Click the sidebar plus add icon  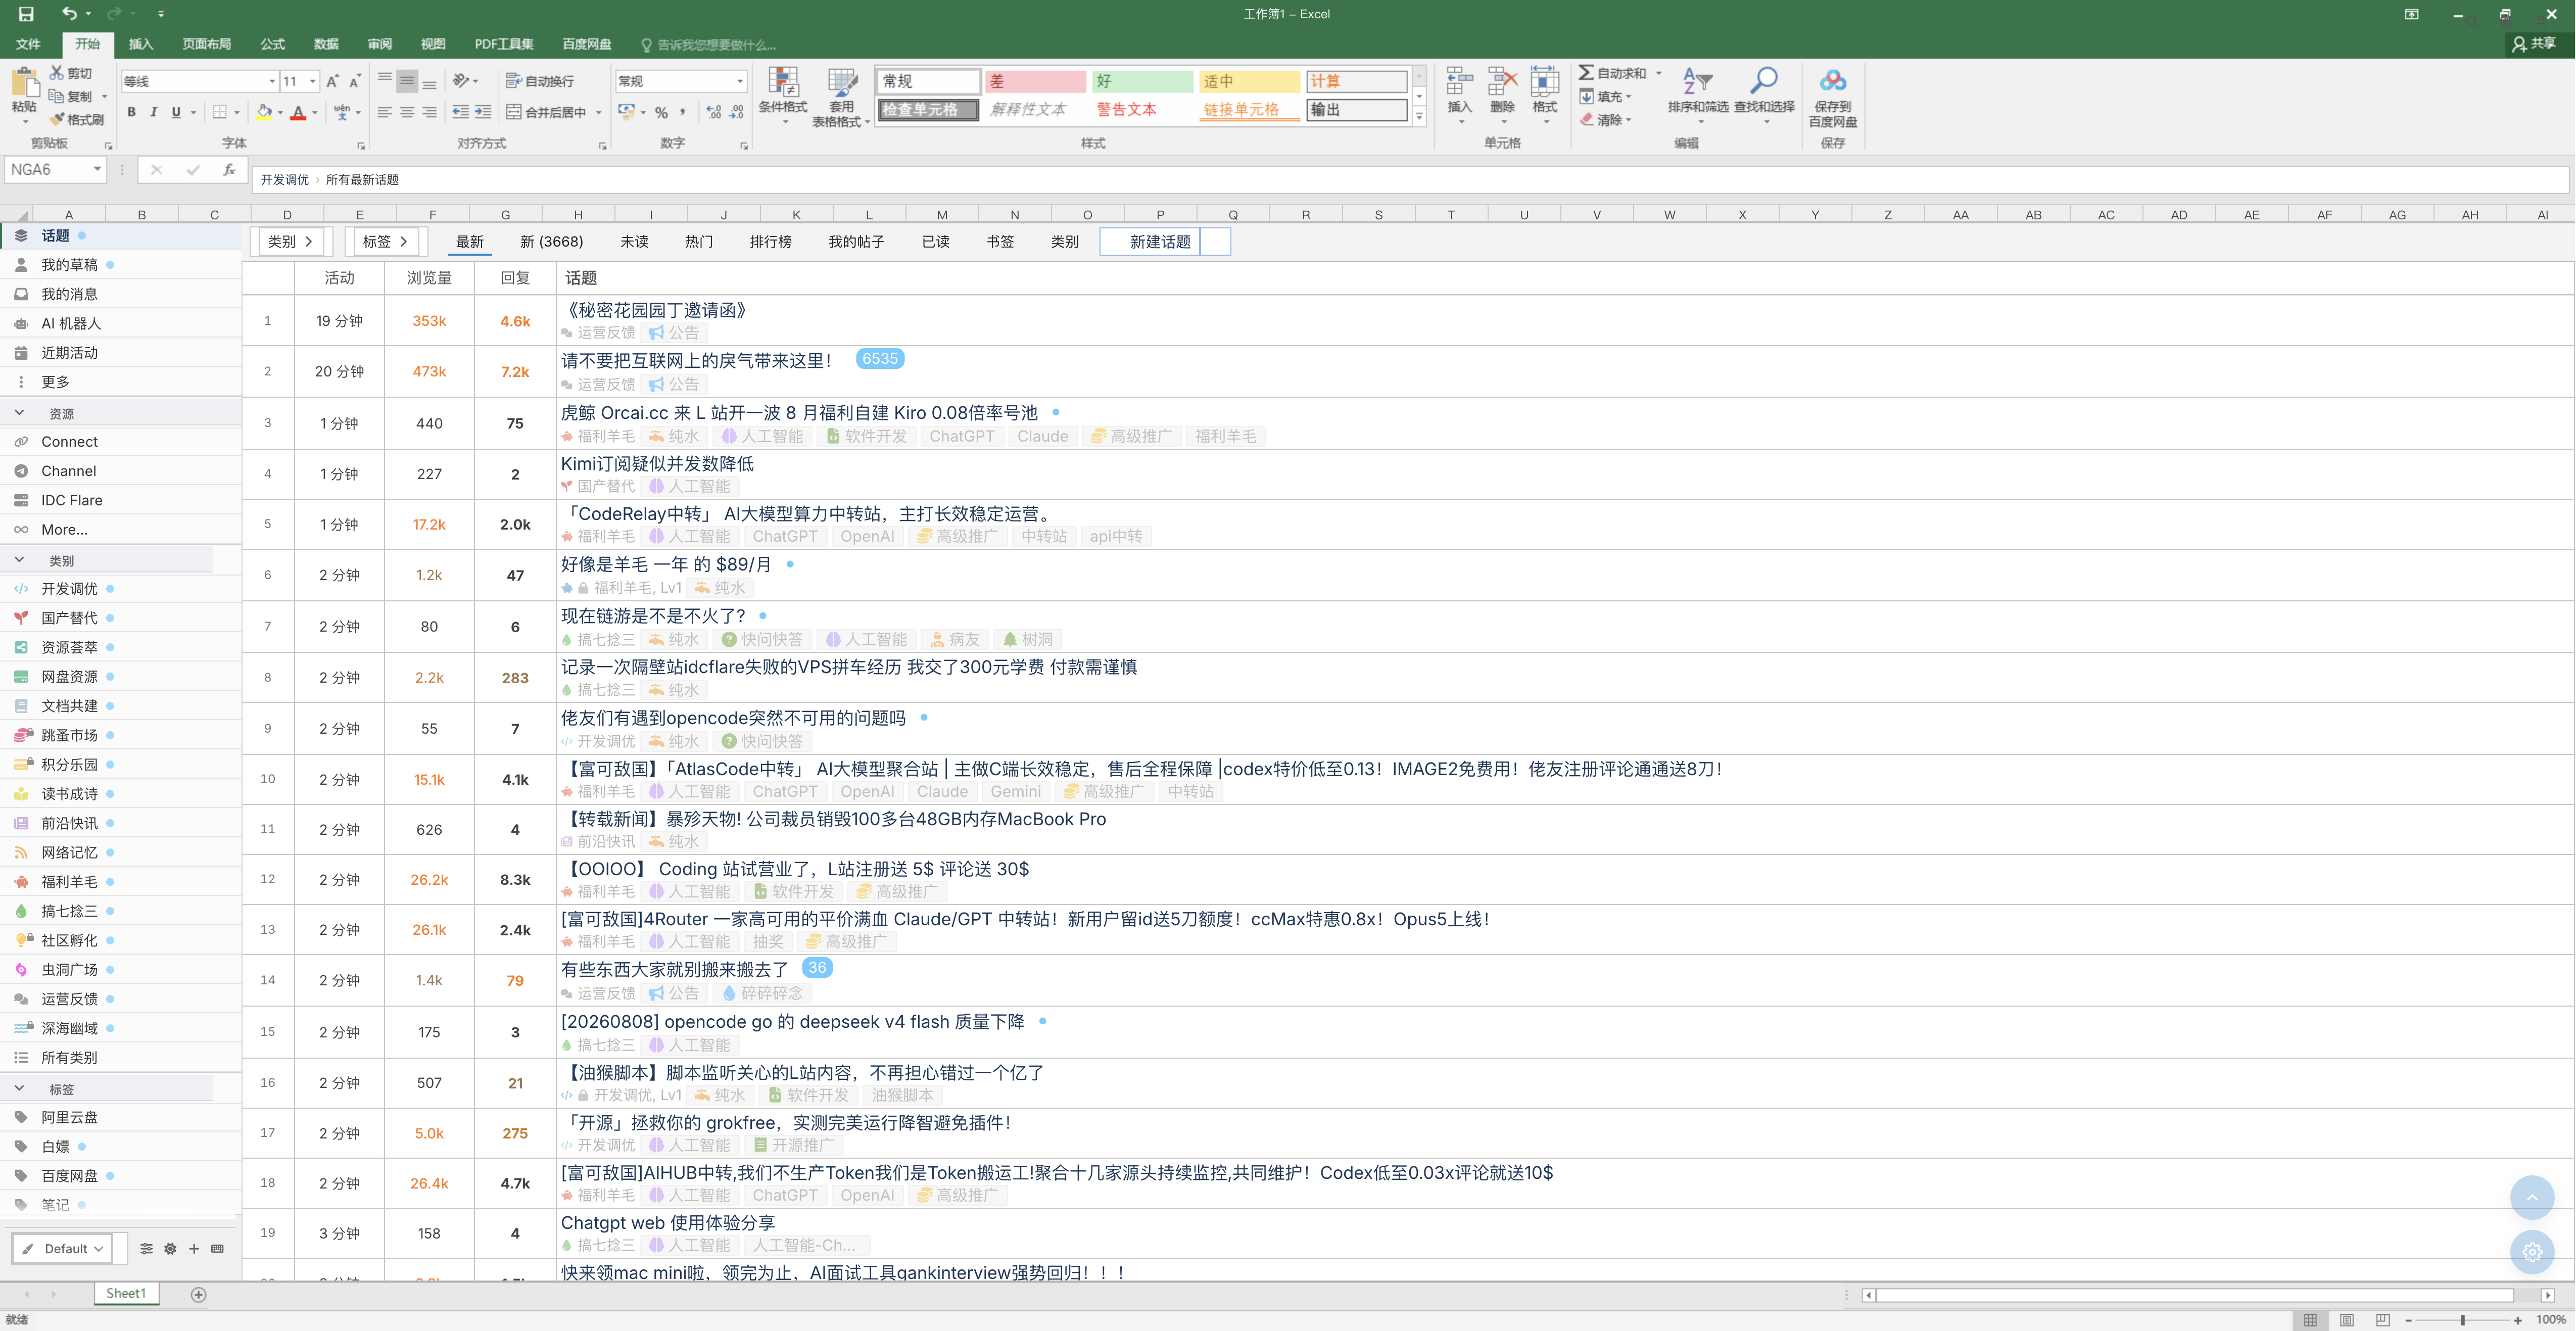coord(194,1248)
